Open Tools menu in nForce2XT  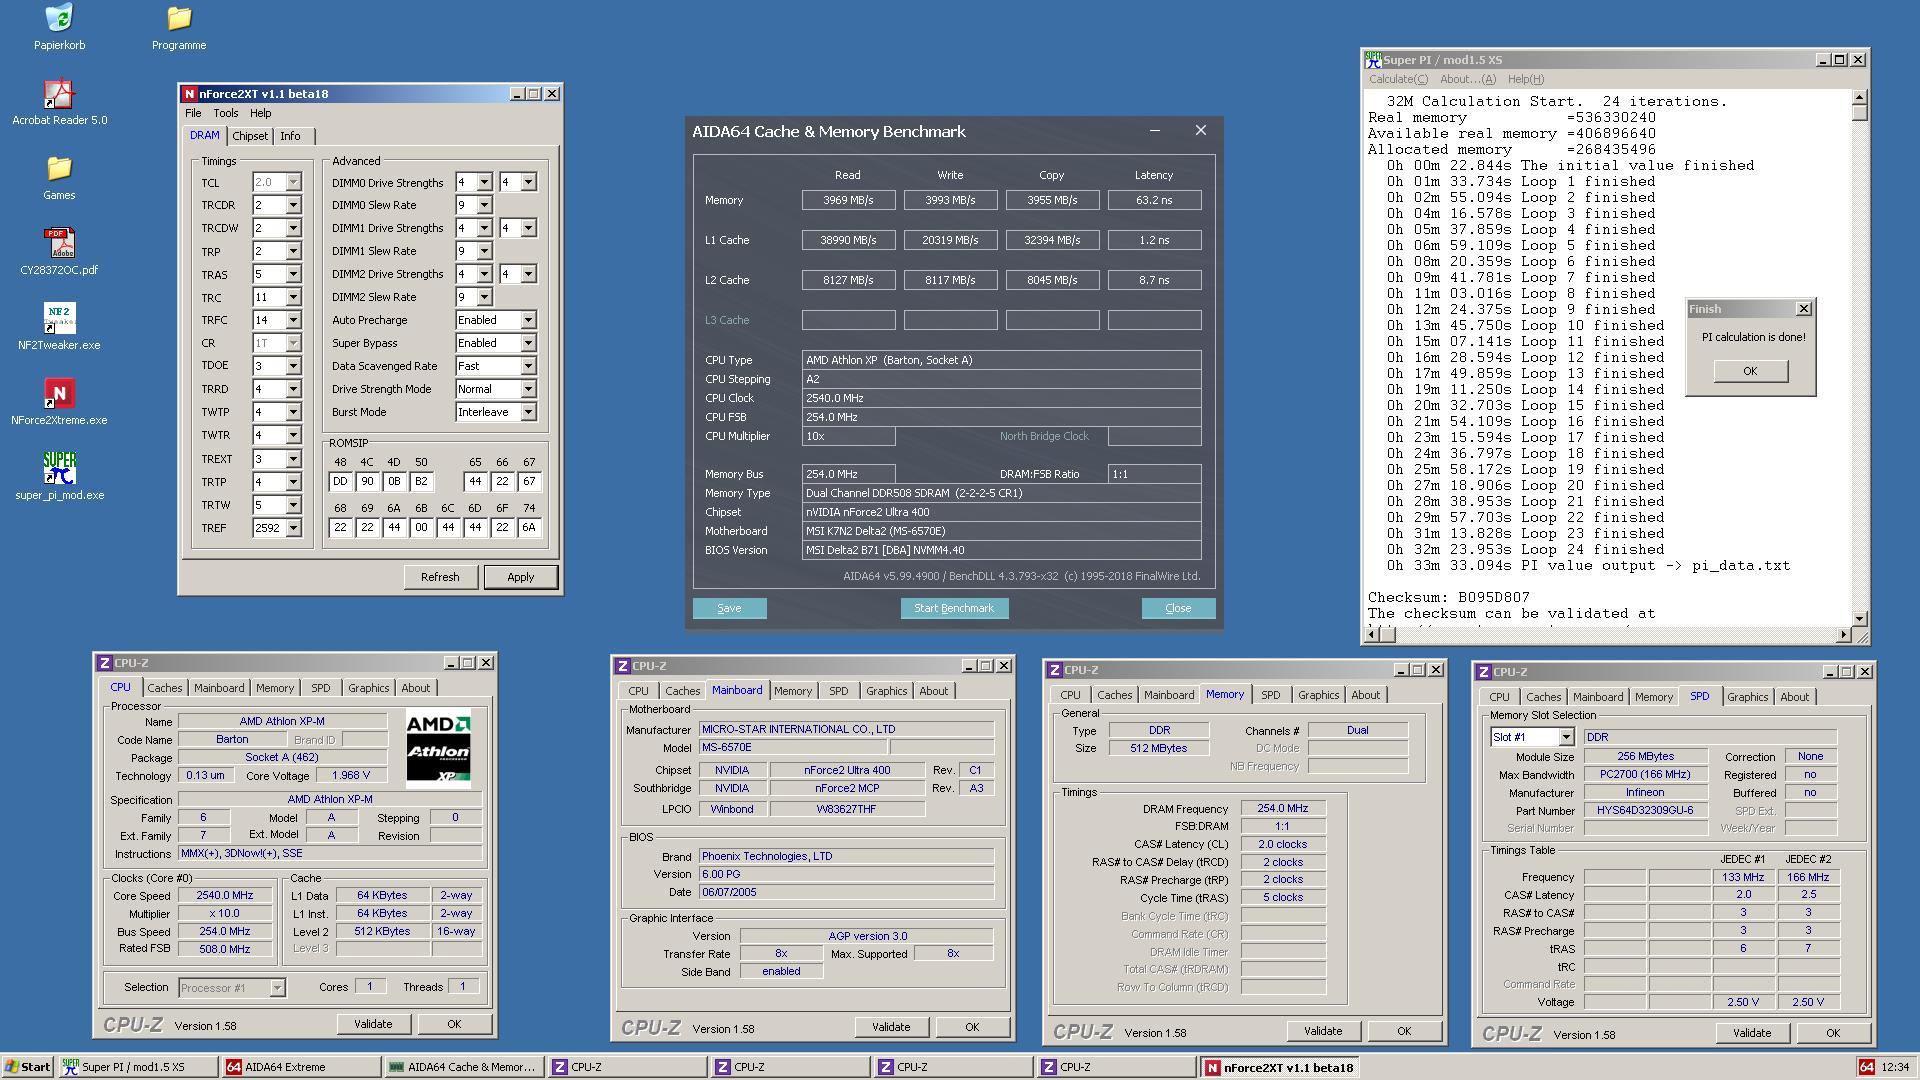coord(226,113)
